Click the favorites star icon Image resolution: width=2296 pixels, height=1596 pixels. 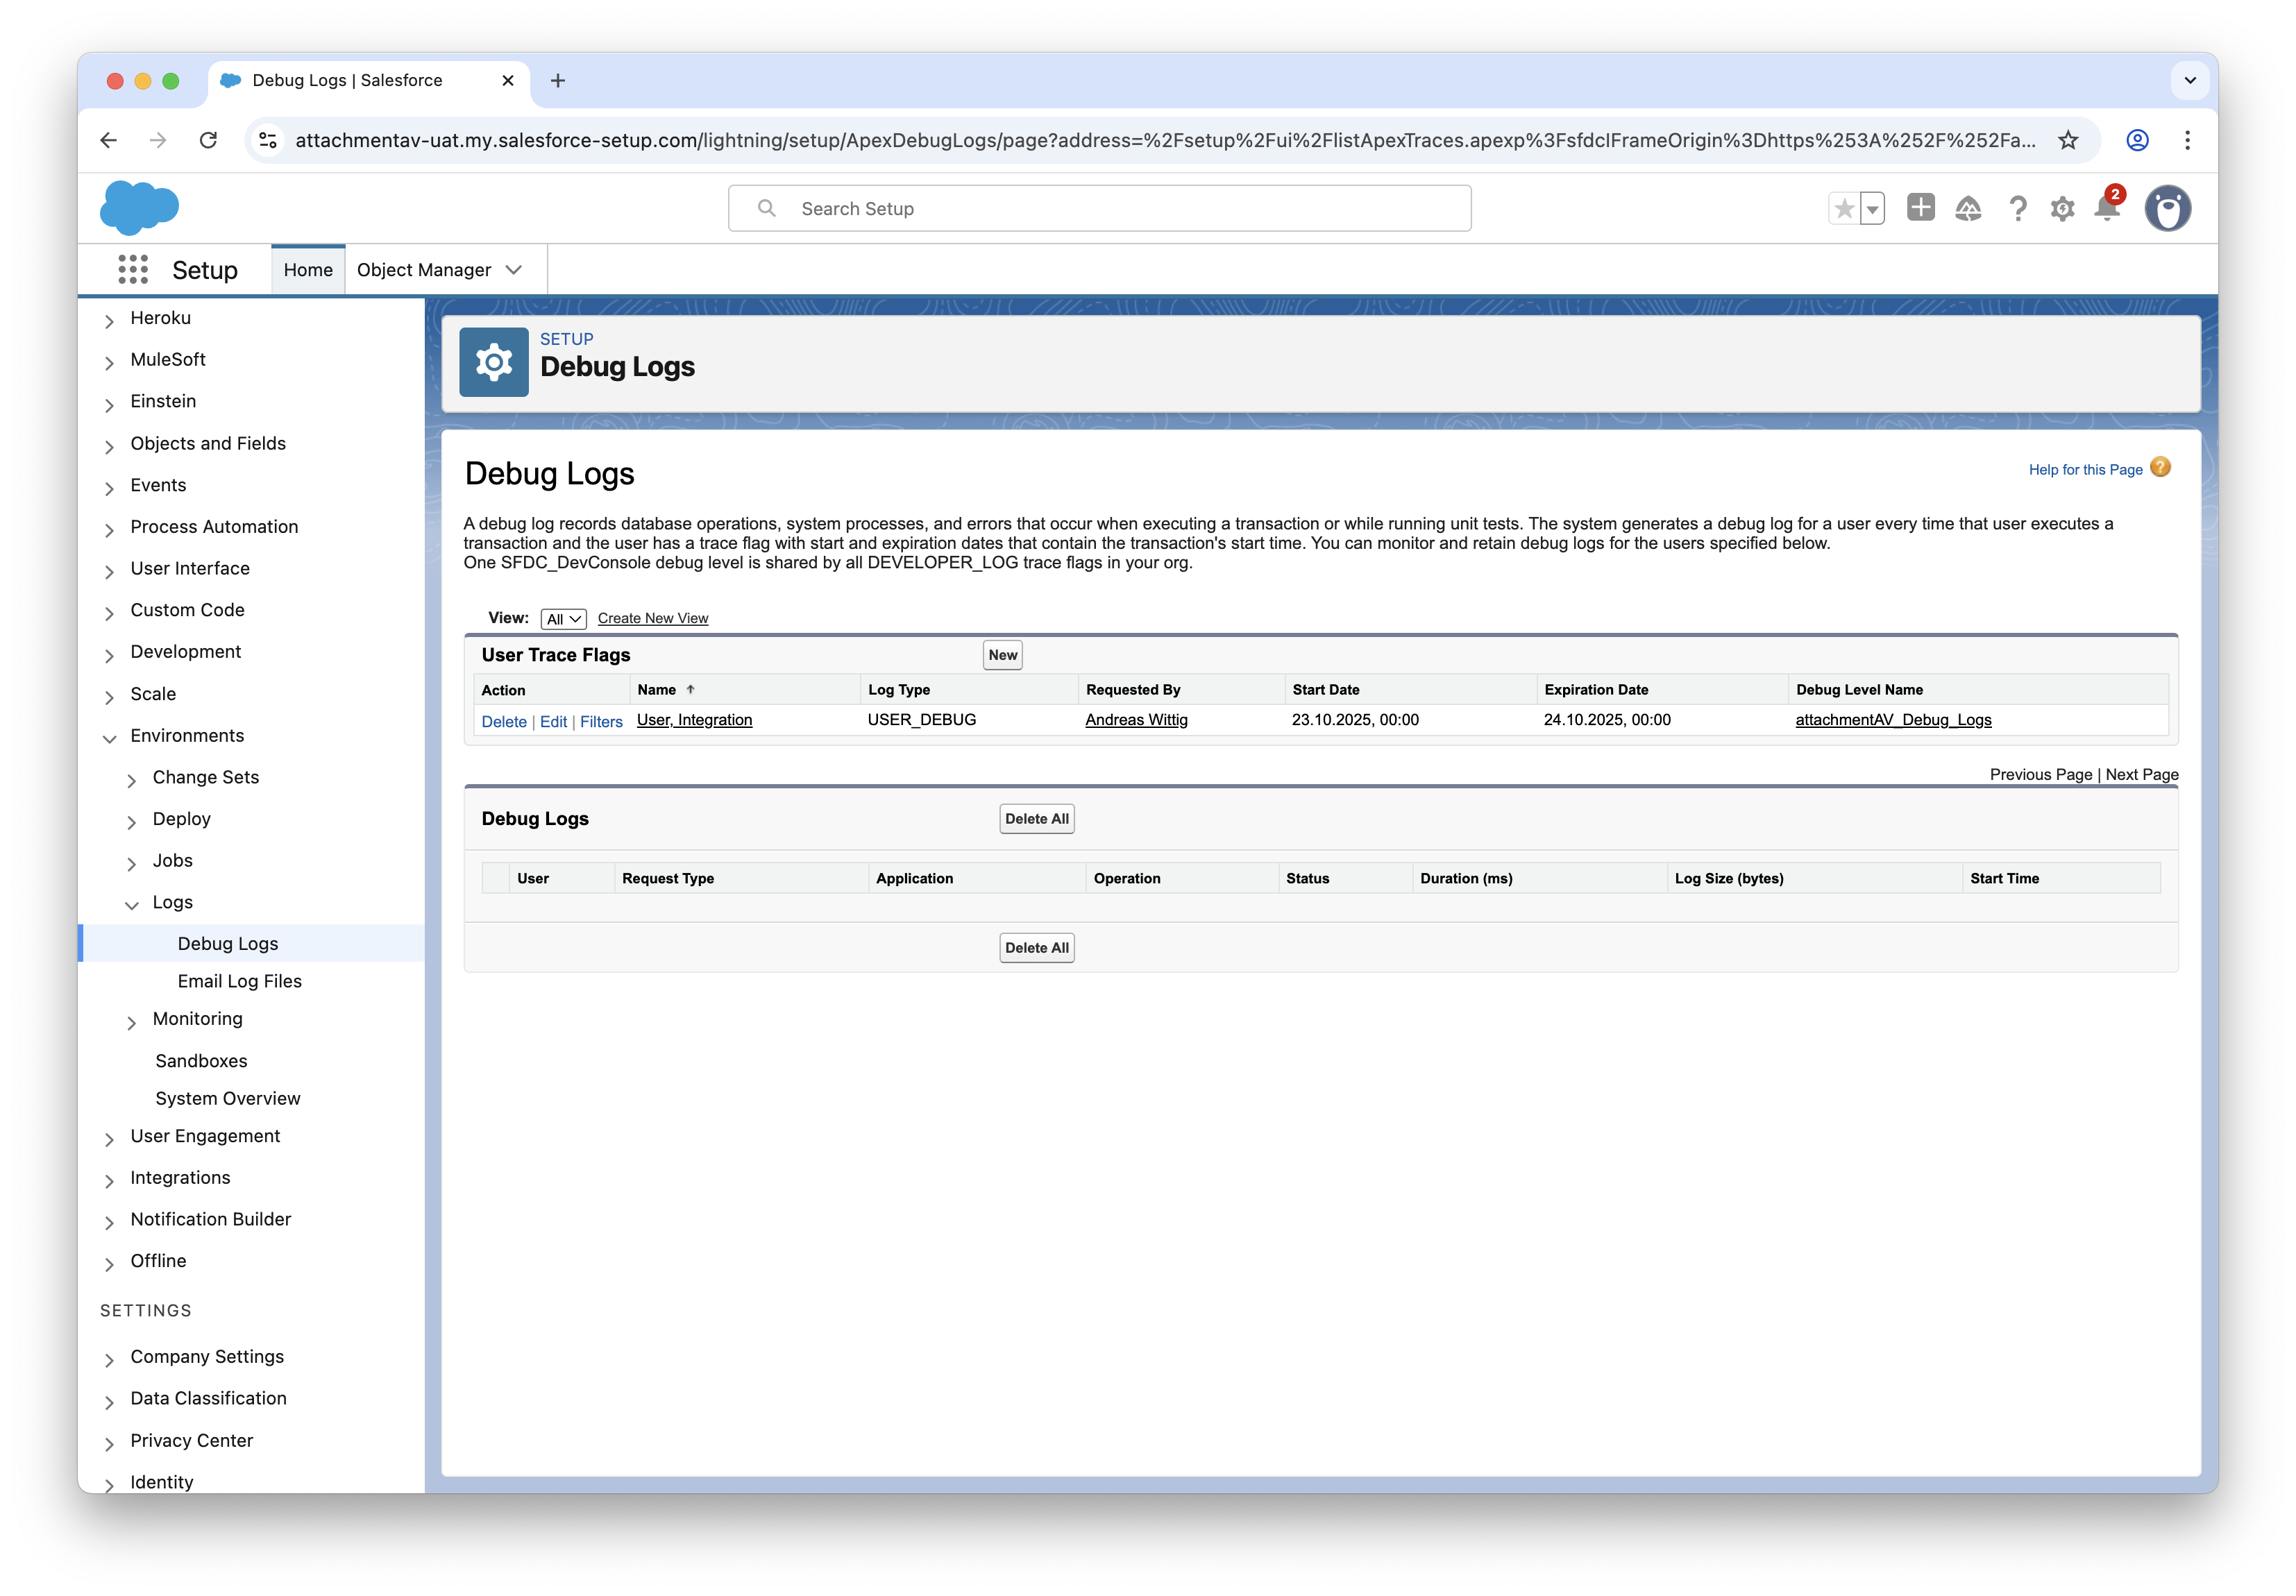click(1844, 209)
